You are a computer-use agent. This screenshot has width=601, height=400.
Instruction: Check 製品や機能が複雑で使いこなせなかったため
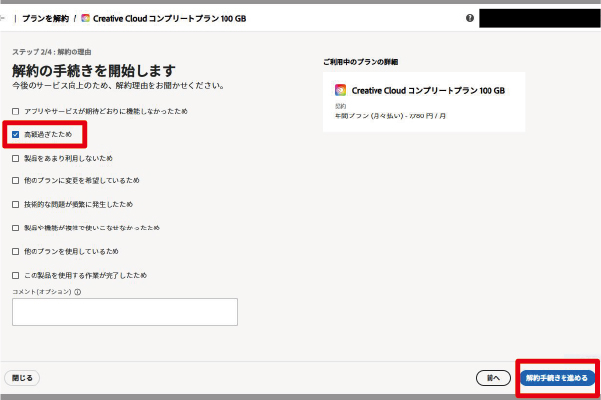coord(15,228)
